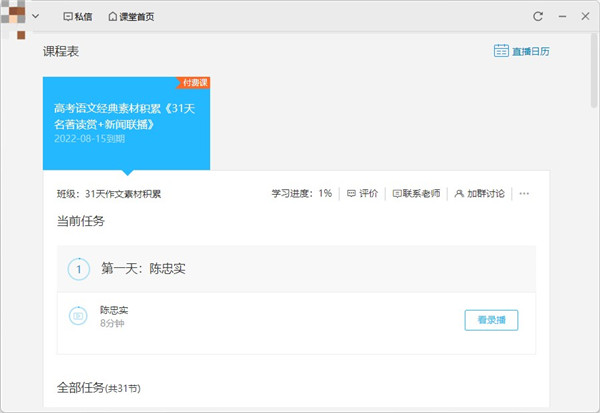
Task: Close the window
Action: point(585,16)
